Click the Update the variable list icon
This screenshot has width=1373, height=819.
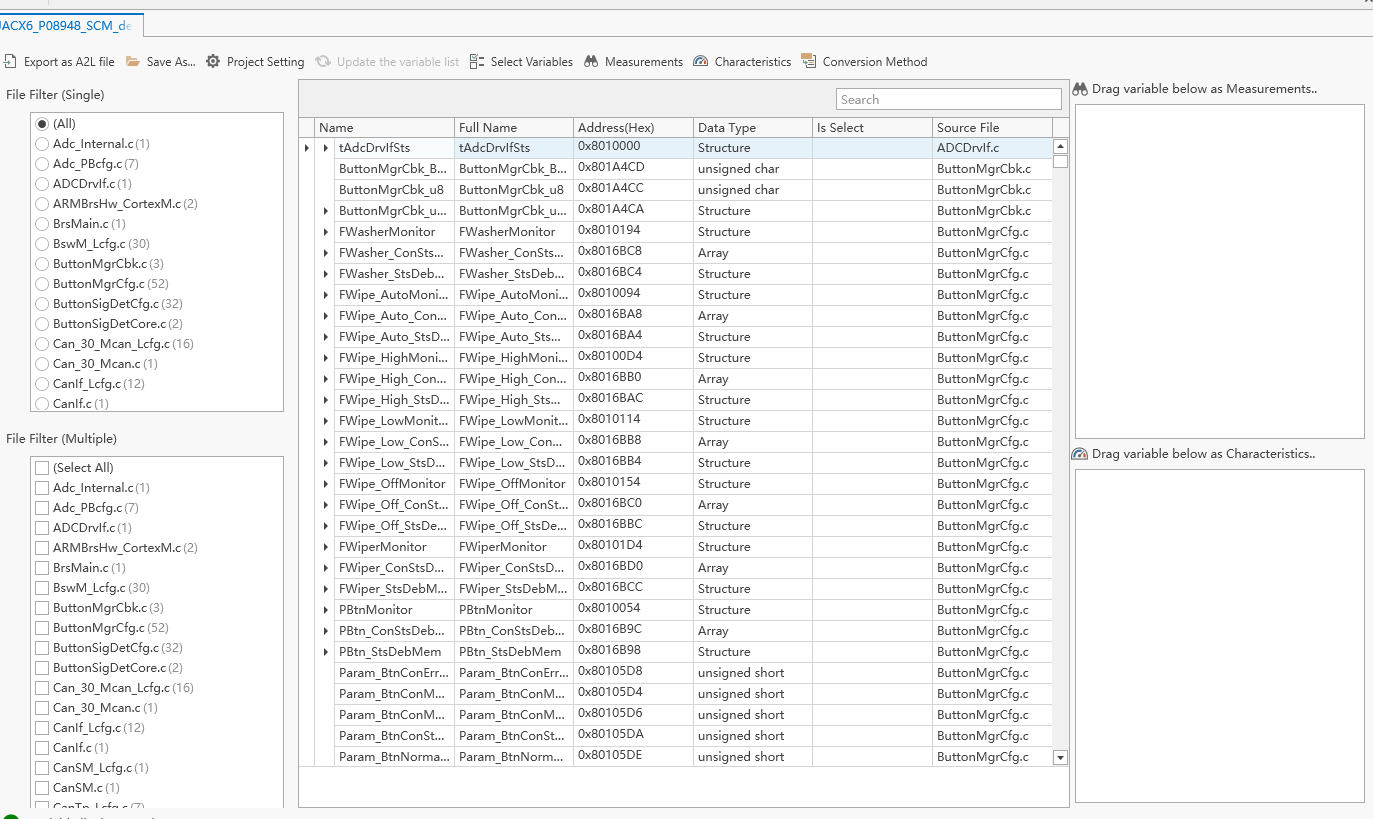[323, 62]
